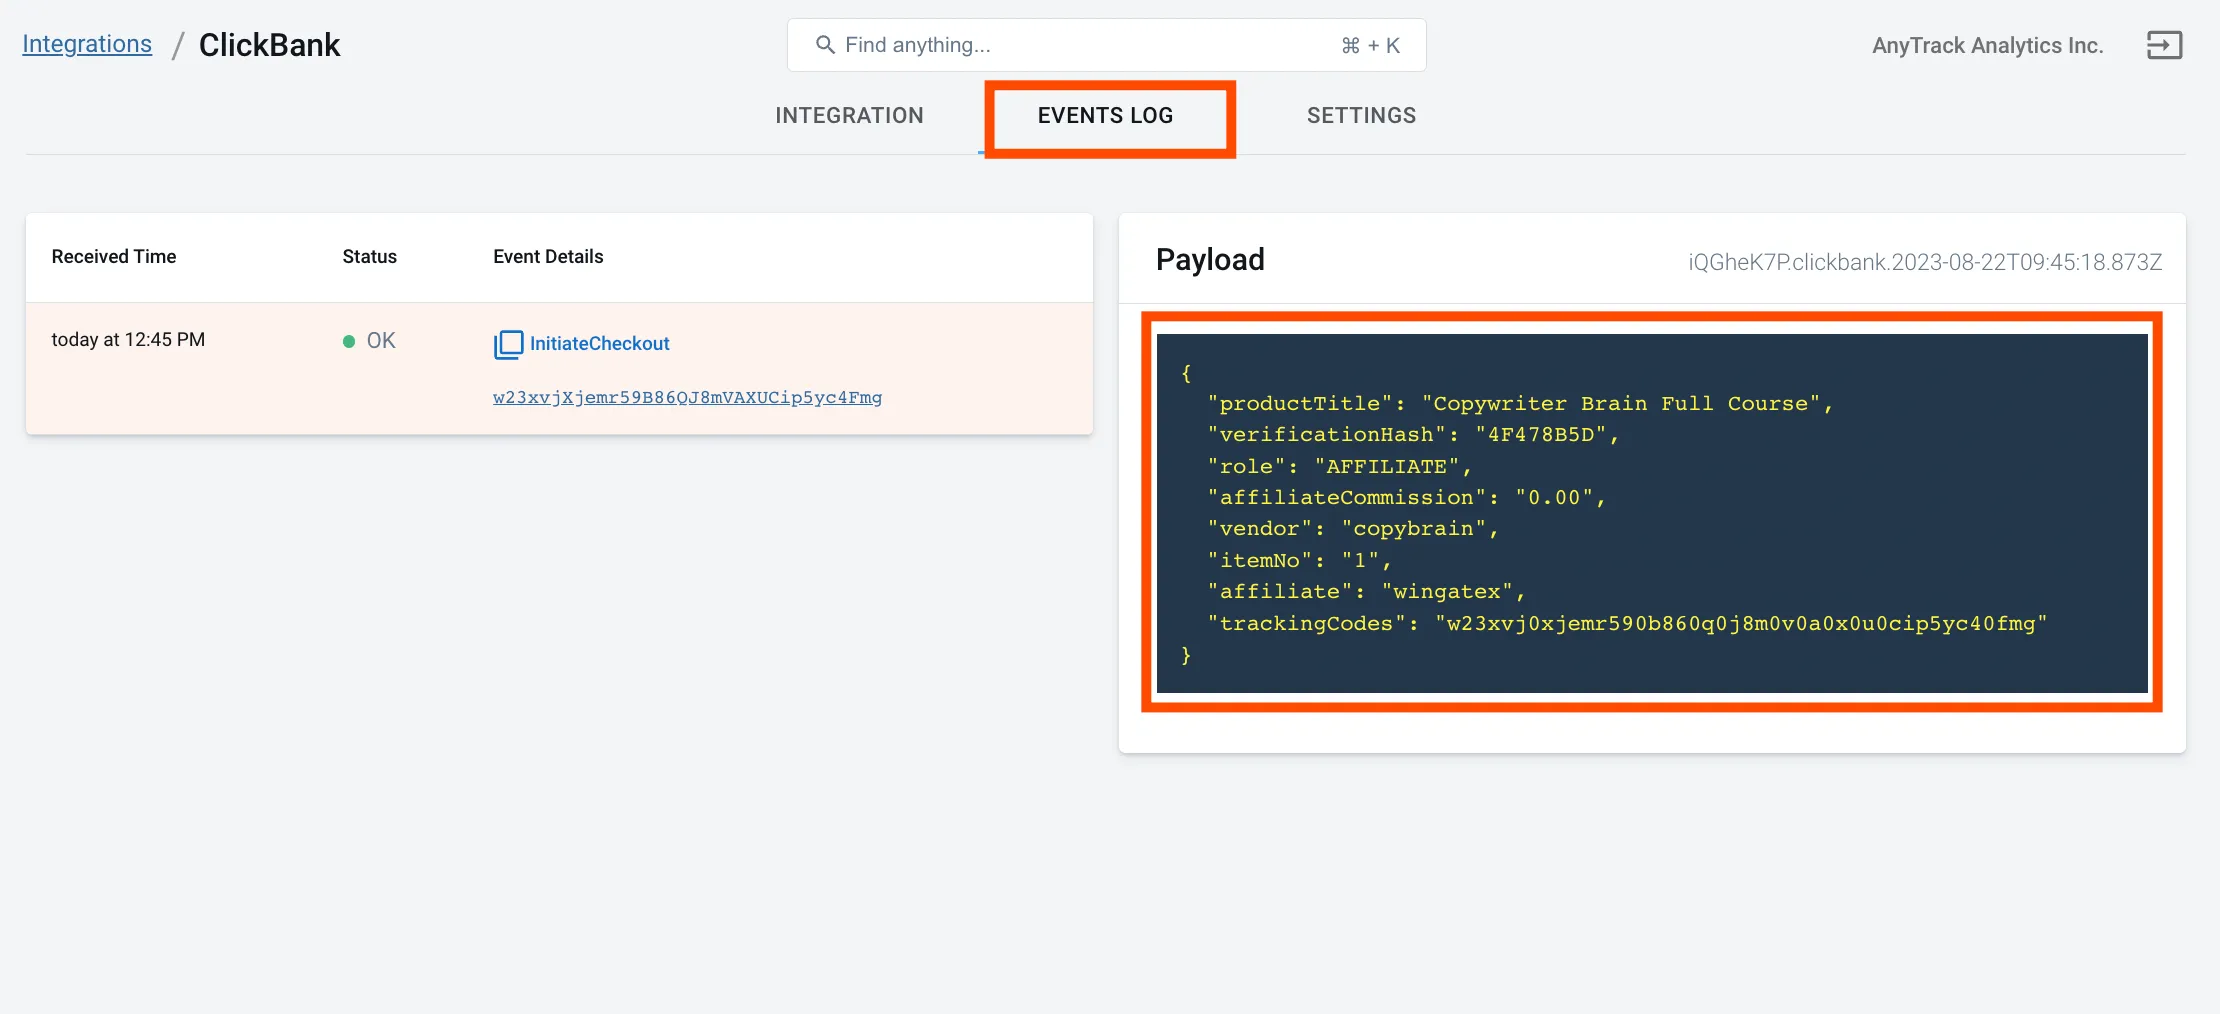Click the AnyTrack Analytics Inc. account name
This screenshot has height=1014, width=2220.
click(1987, 45)
